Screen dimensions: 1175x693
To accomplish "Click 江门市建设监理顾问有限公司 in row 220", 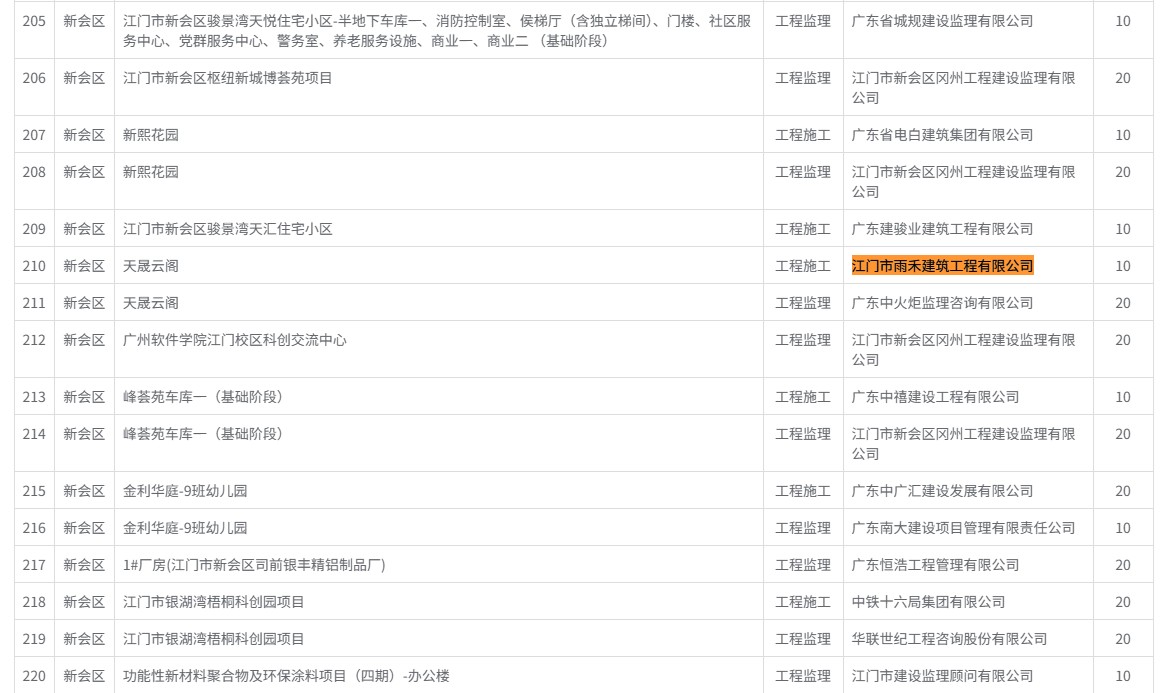I will point(942,676).
